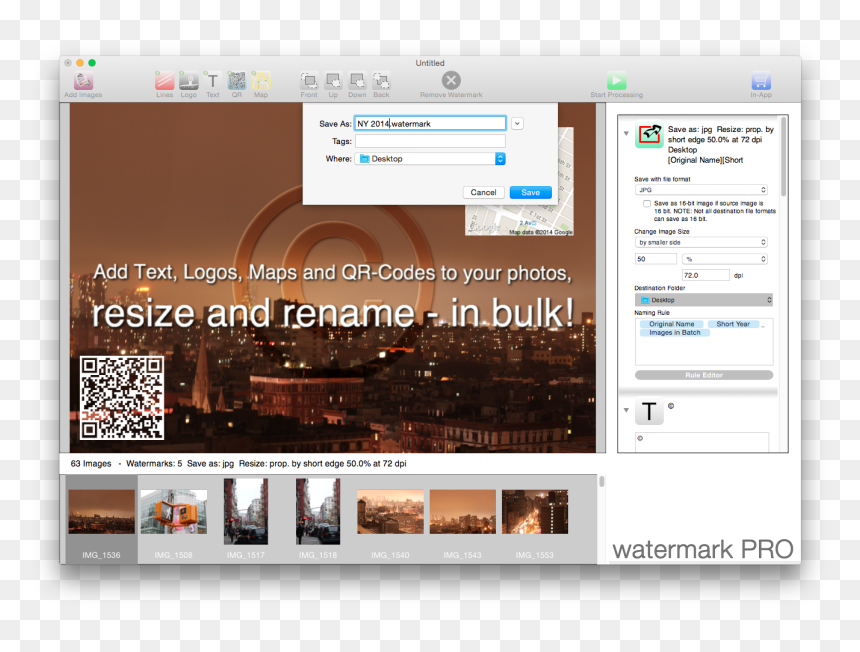860x652 pixels.
Task: Expand the Save As dialog chevron
Action: point(517,124)
